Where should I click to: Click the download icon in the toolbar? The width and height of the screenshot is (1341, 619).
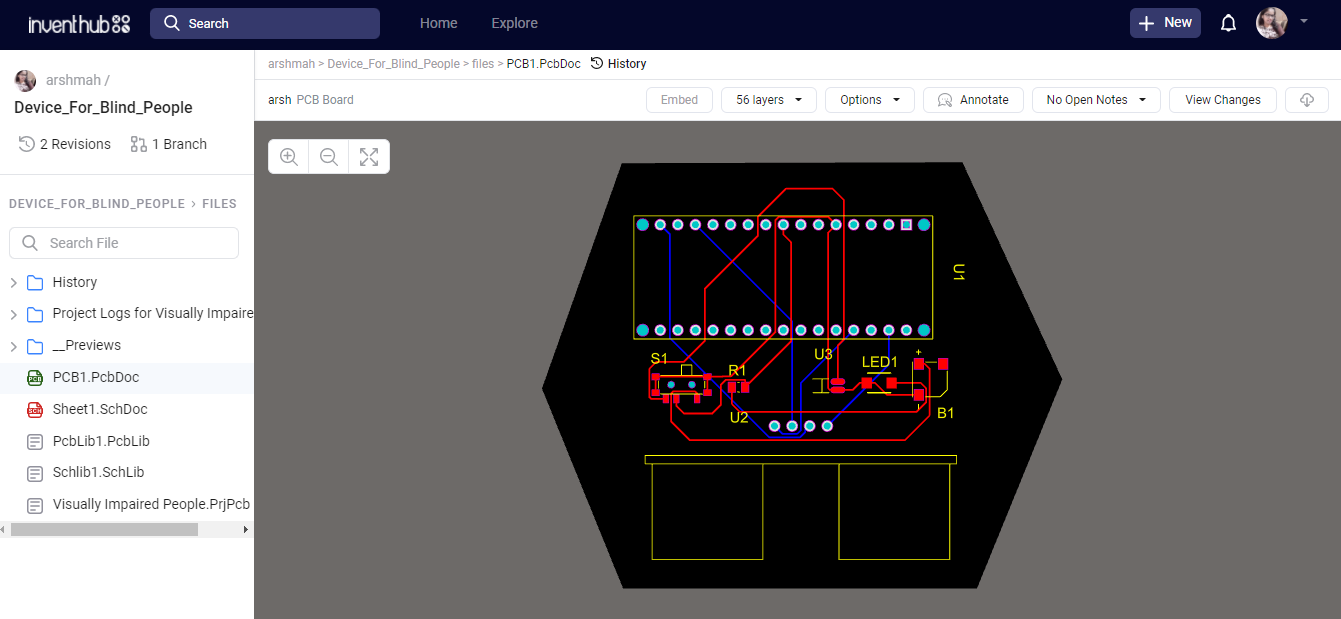[1307, 99]
